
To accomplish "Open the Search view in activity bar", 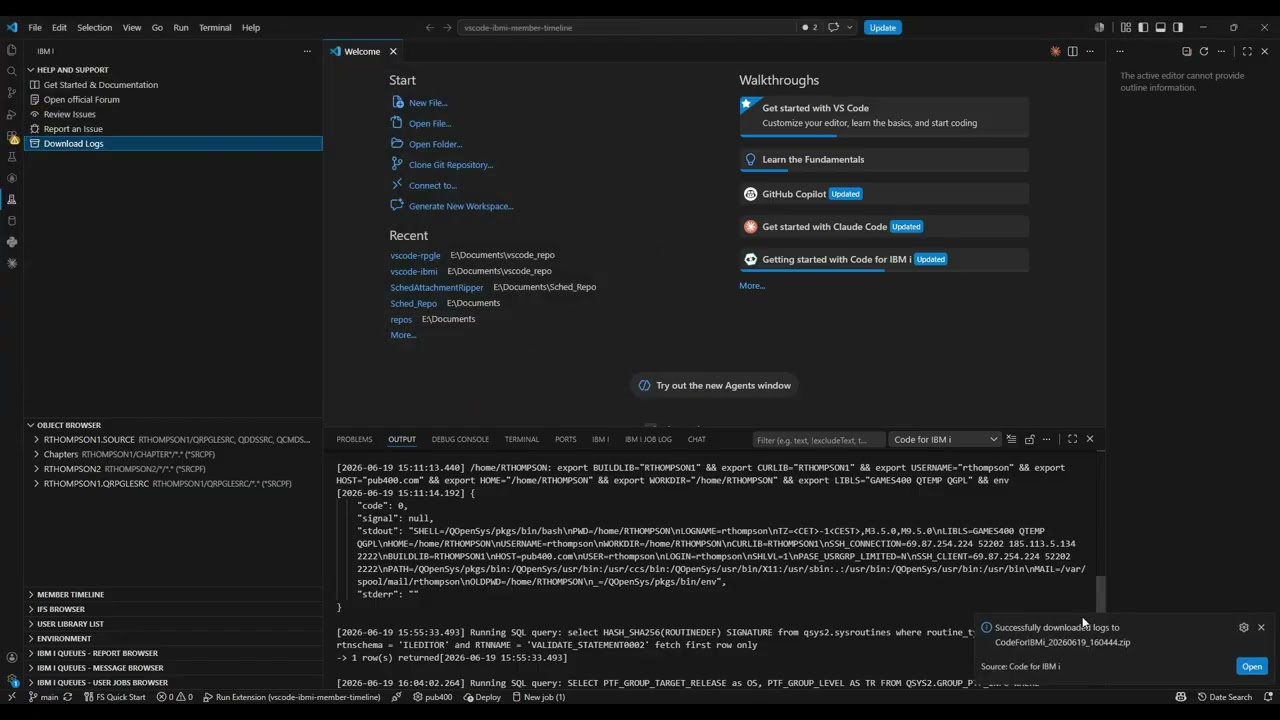I will click(x=12, y=71).
